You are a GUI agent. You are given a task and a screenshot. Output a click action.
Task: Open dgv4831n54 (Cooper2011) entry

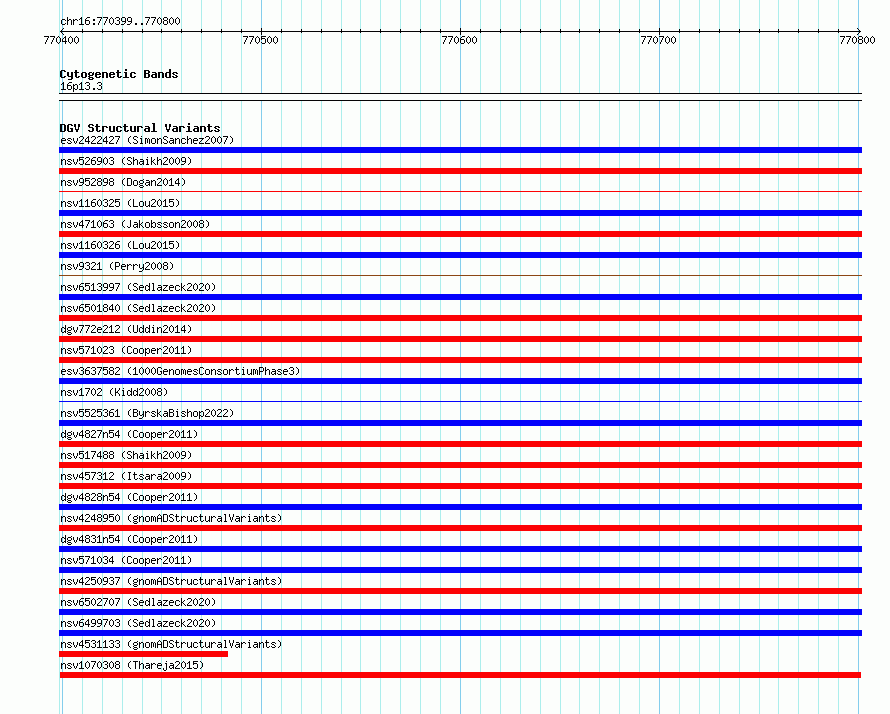coord(129,539)
